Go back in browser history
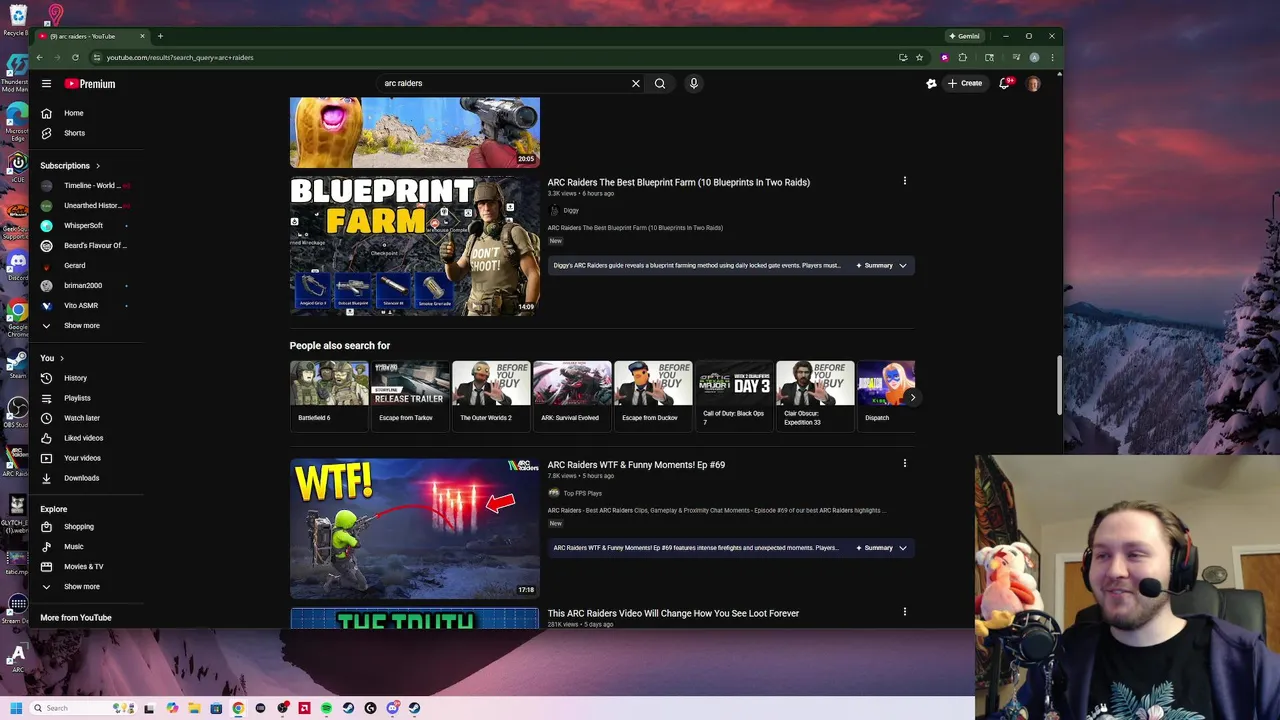 39,58
